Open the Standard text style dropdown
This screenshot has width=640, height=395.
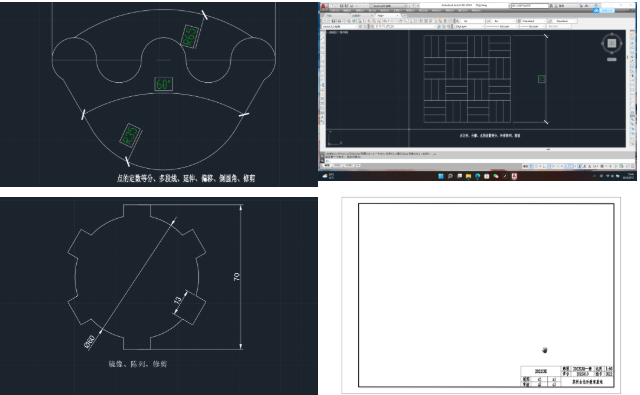532,21
